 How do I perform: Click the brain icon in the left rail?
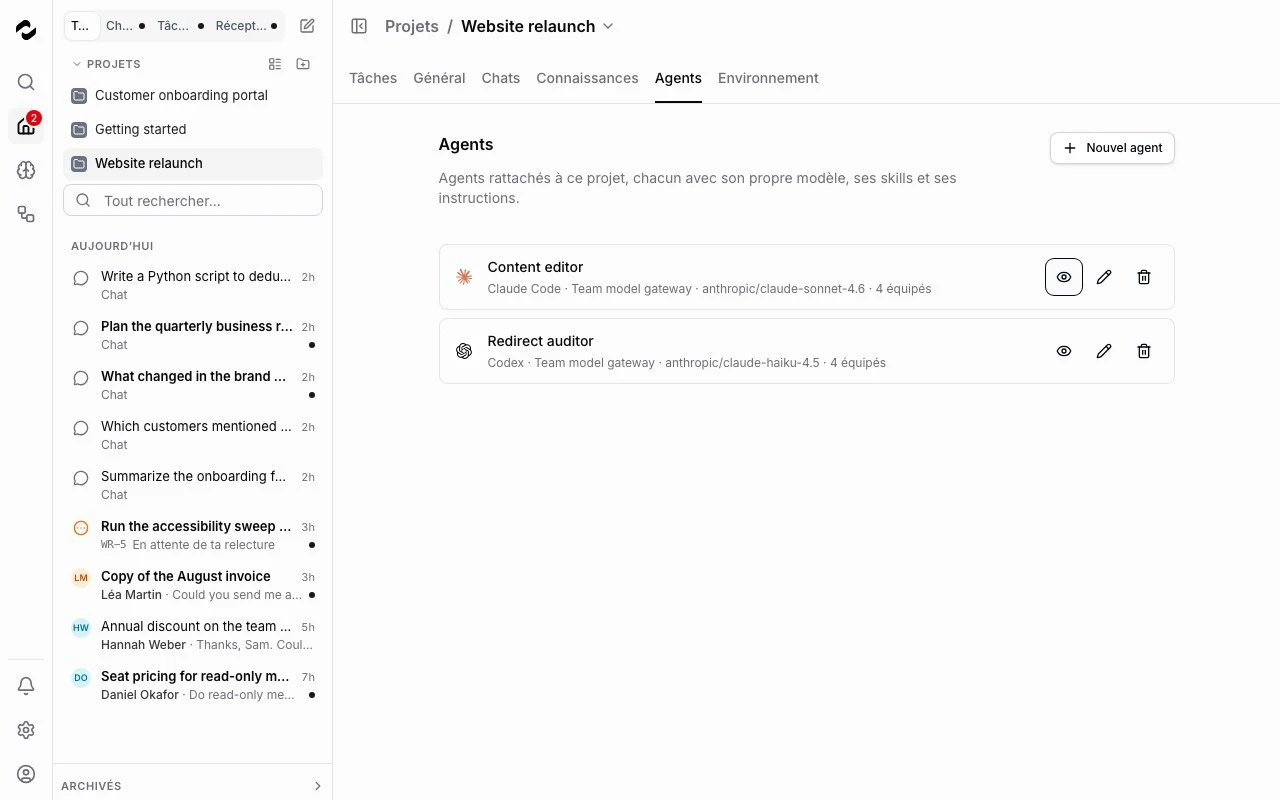pyautogui.click(x=26, y=170)
